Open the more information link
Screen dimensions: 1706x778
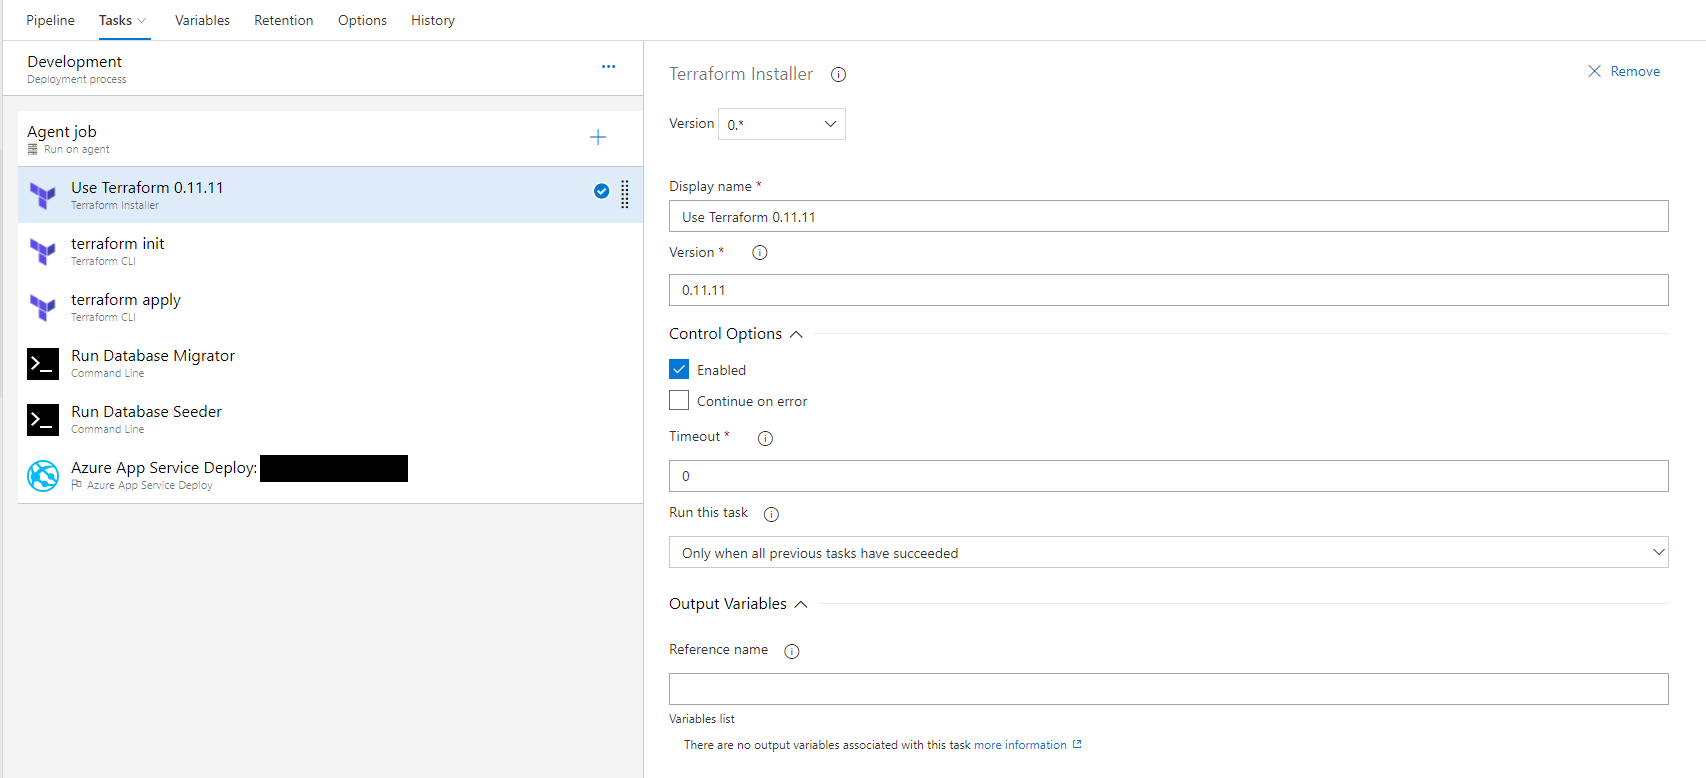[1020, 745]
